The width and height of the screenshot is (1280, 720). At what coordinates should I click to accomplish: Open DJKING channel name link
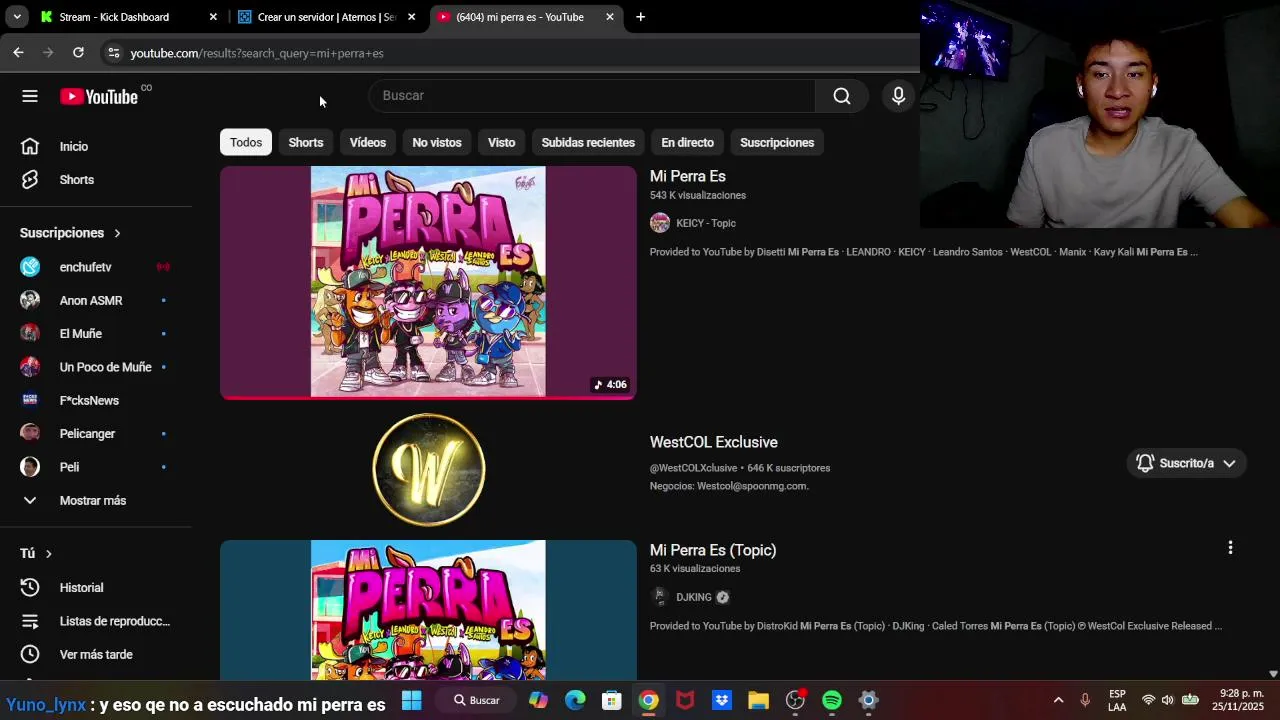(694, 597)
